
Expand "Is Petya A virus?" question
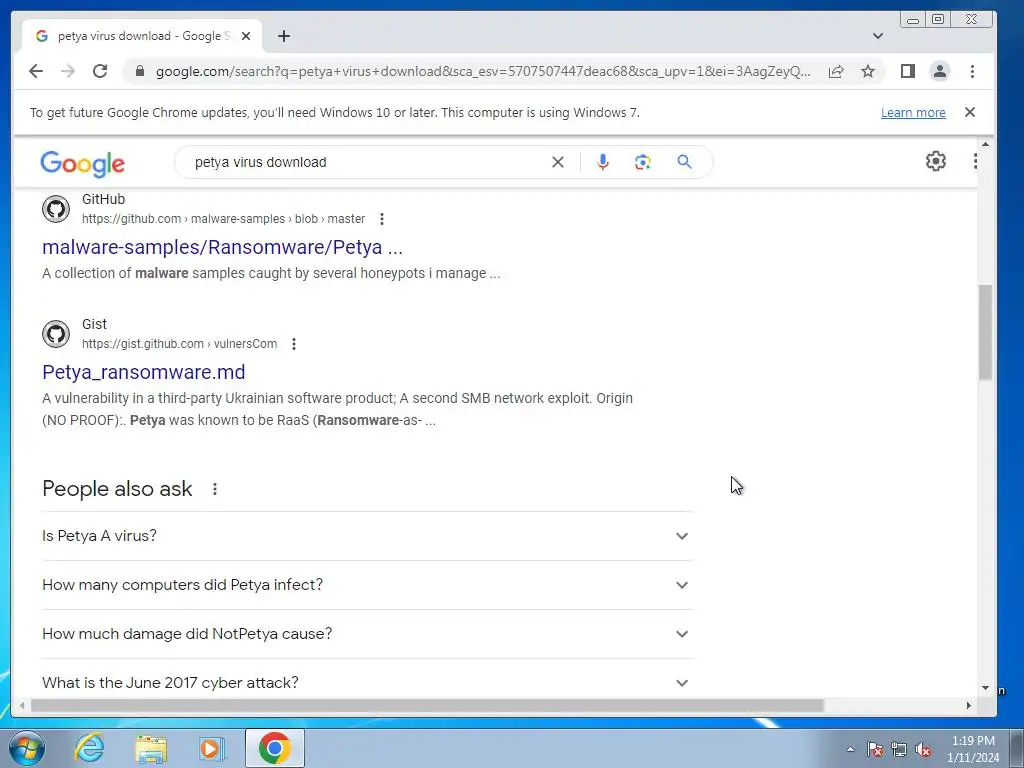(367, 536)
